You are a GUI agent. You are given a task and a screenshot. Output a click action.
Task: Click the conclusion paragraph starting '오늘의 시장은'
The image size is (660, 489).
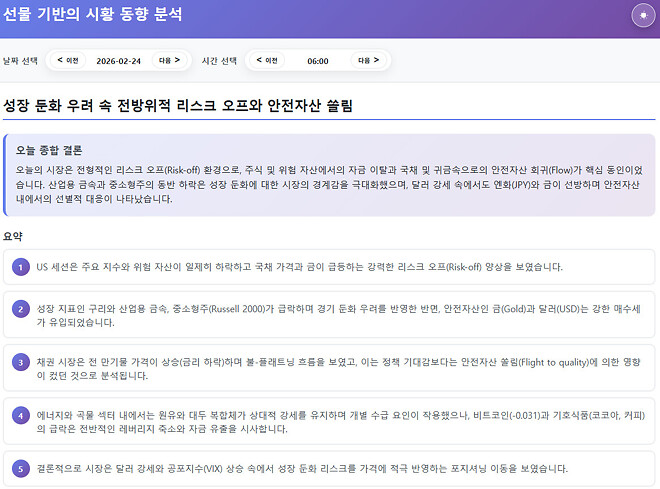click(x=329, y=184)
